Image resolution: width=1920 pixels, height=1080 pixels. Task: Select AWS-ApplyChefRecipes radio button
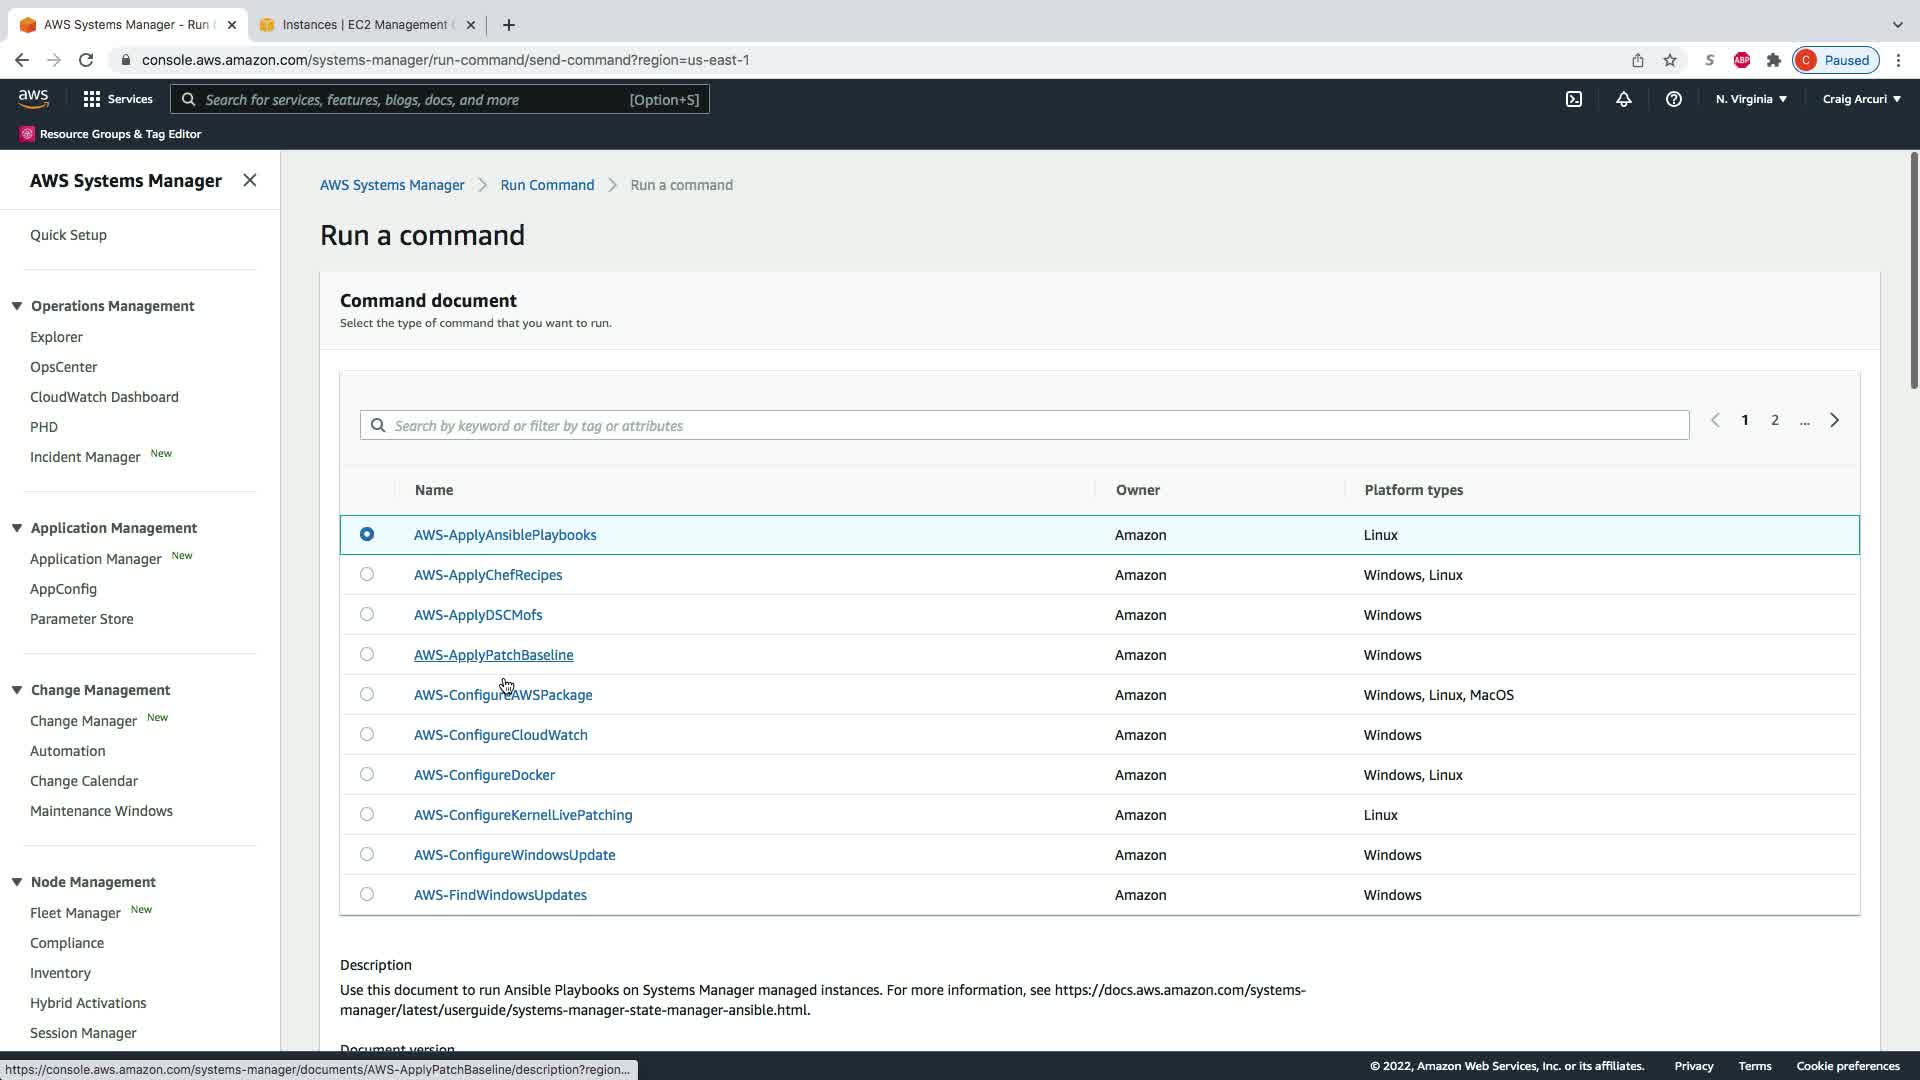pyautogui.click(x=367, y=574)
